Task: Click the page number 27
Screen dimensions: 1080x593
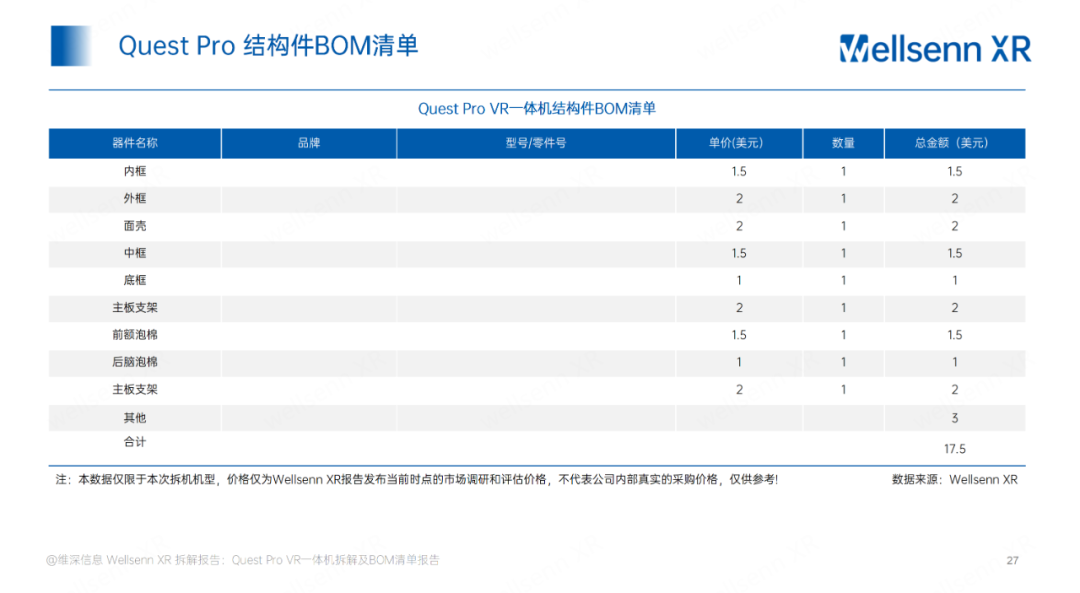Action: 1012,561
